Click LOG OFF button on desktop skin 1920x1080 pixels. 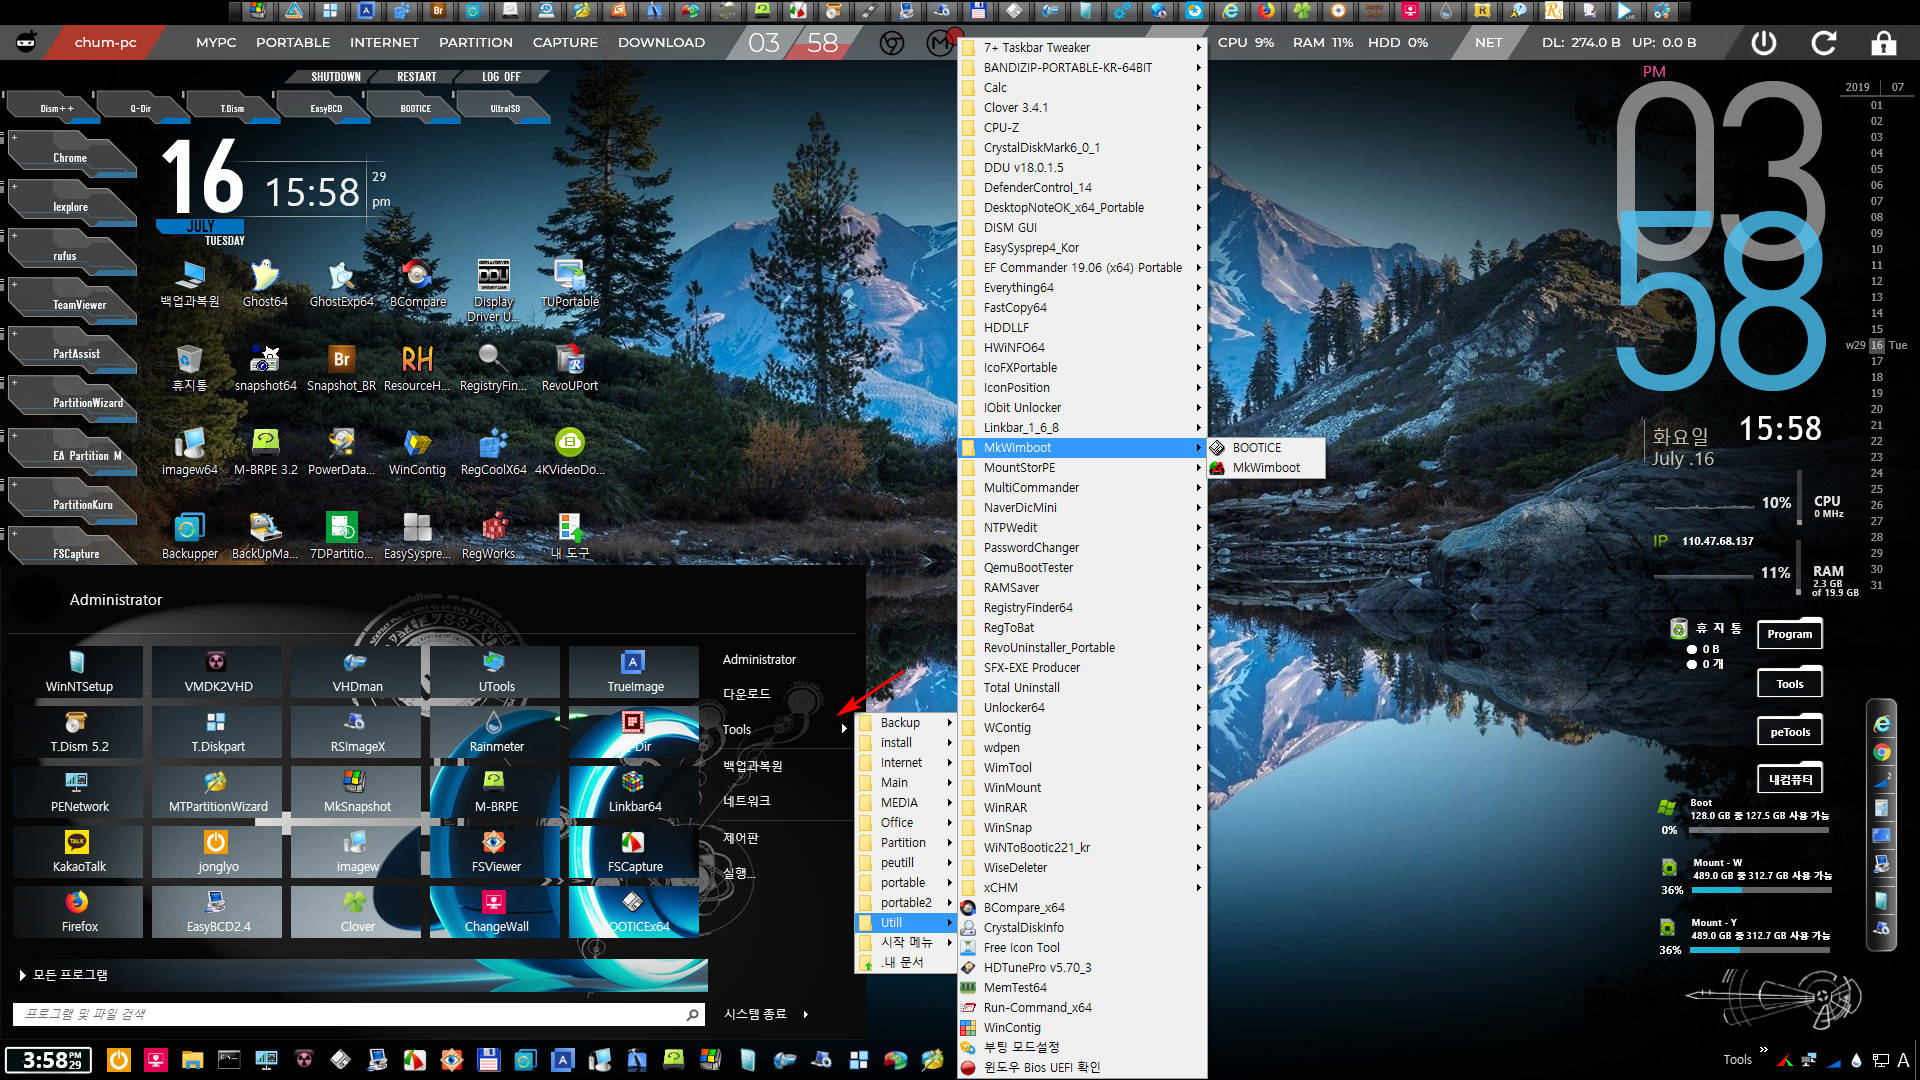tap(501, 76)
